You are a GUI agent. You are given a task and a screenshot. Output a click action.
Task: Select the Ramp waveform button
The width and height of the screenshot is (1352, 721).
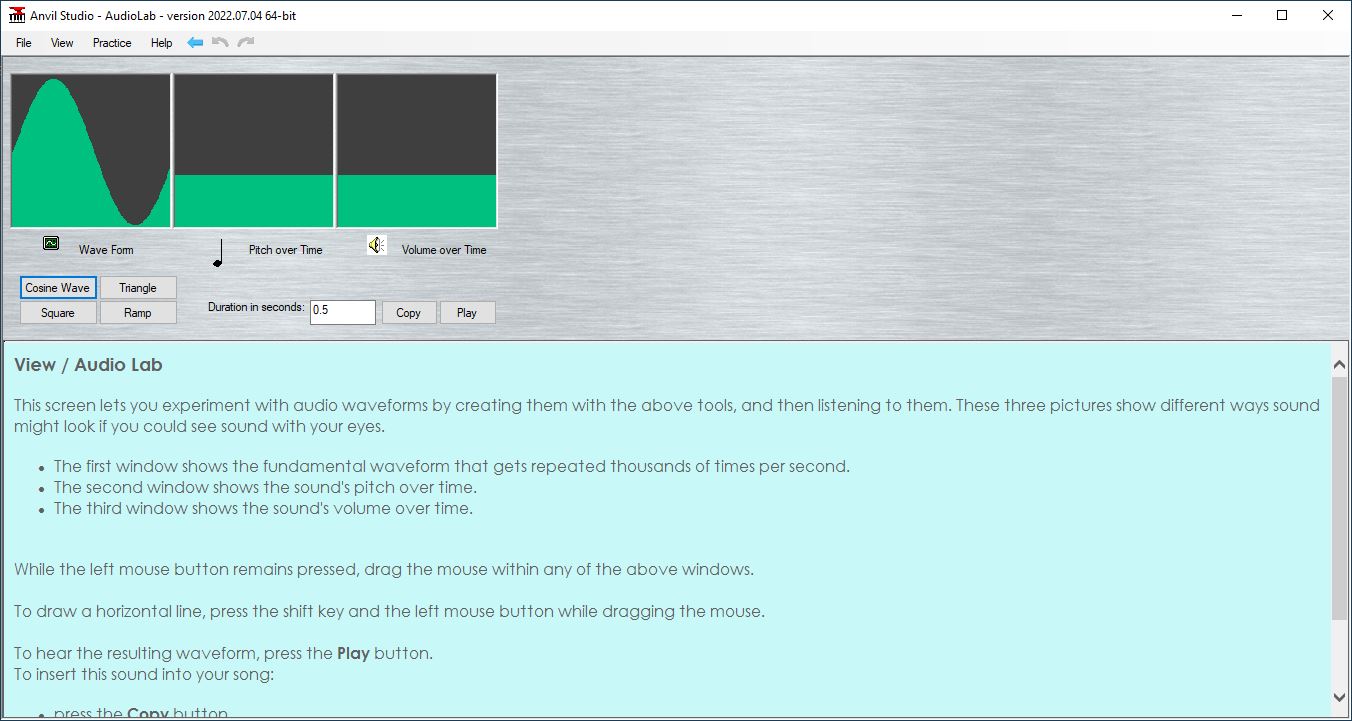(x=138, y=313)
